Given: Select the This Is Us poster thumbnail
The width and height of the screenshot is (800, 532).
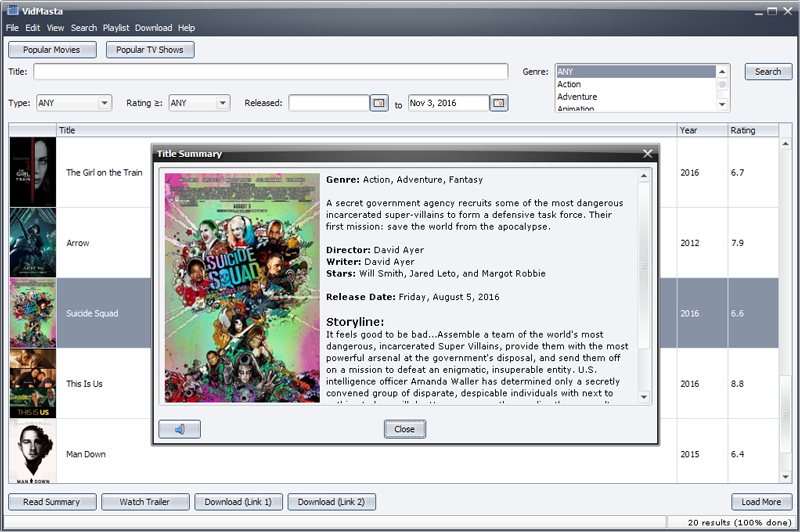Looking at the screenshot, I should [x=33, y=383].
